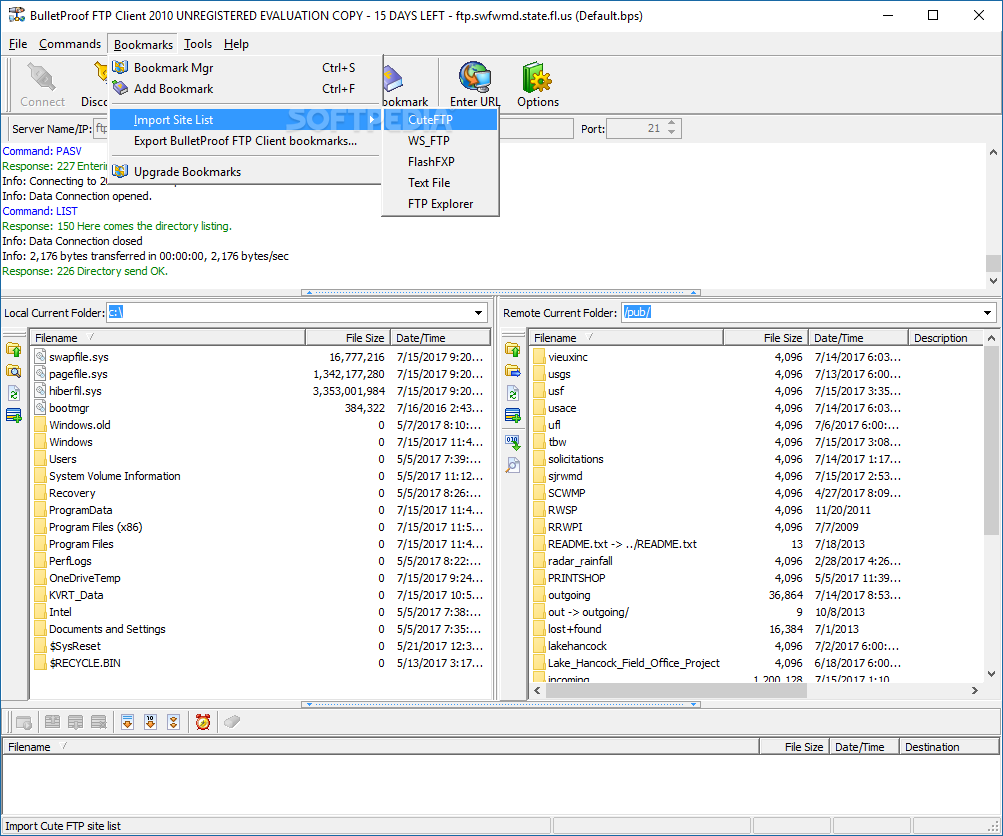Select the Windows.old folder
The width and height of the screenshot is (1003, 836).
79,425
